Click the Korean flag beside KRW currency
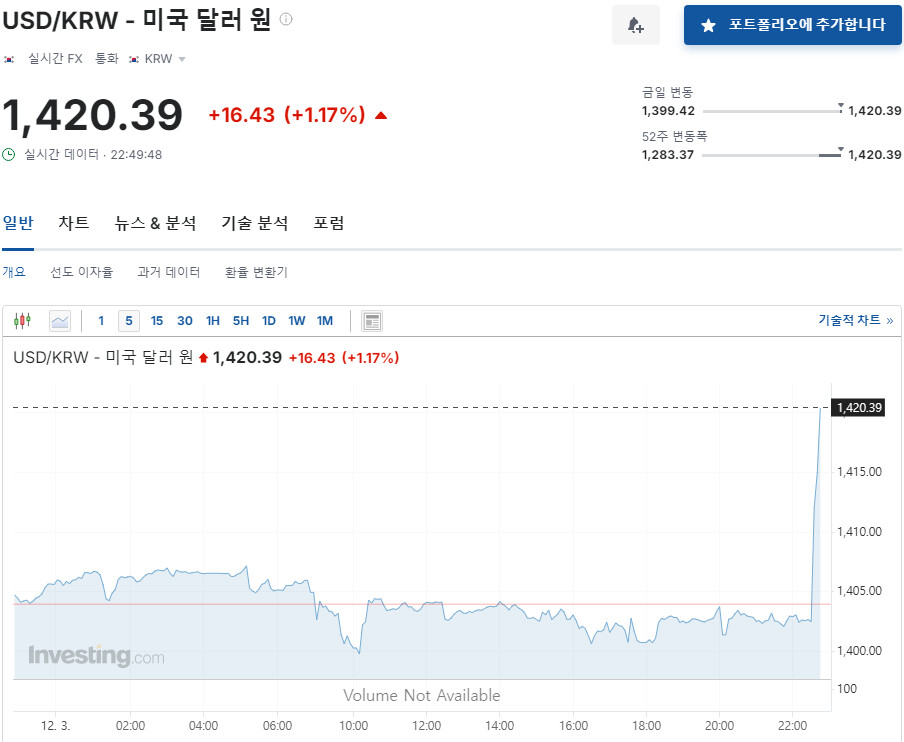The width and height of the screenshot is (904, 742). [134, 59]
